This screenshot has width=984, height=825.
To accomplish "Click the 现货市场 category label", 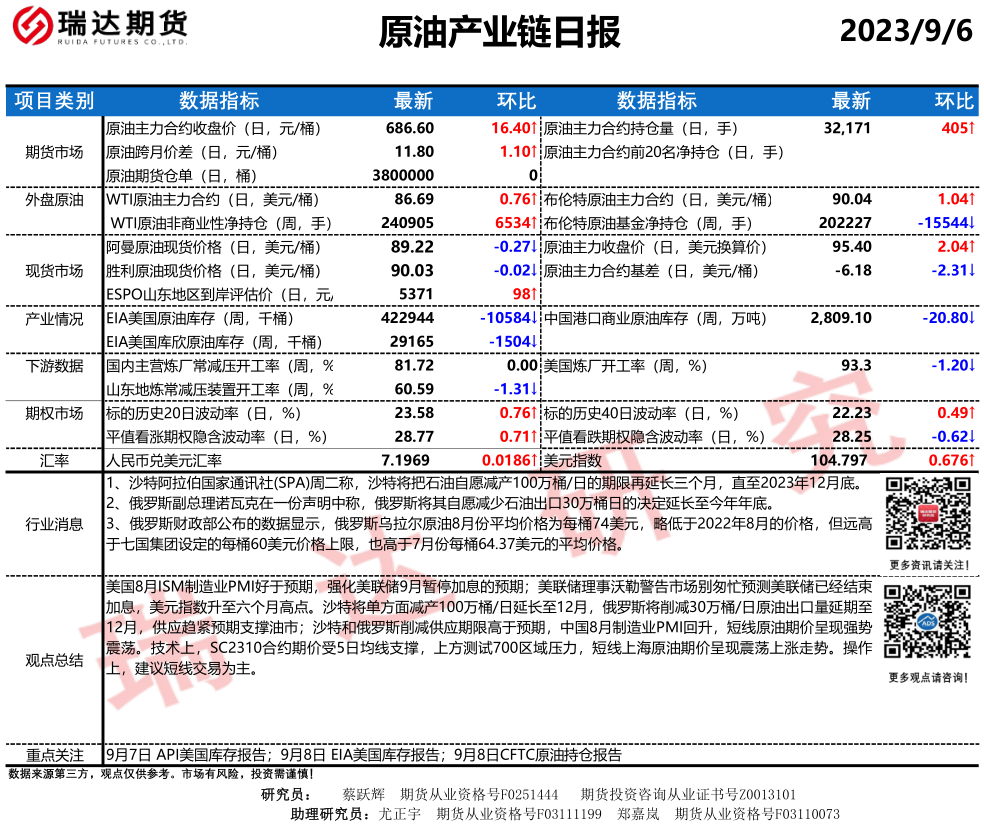I will tap(54, 270).
